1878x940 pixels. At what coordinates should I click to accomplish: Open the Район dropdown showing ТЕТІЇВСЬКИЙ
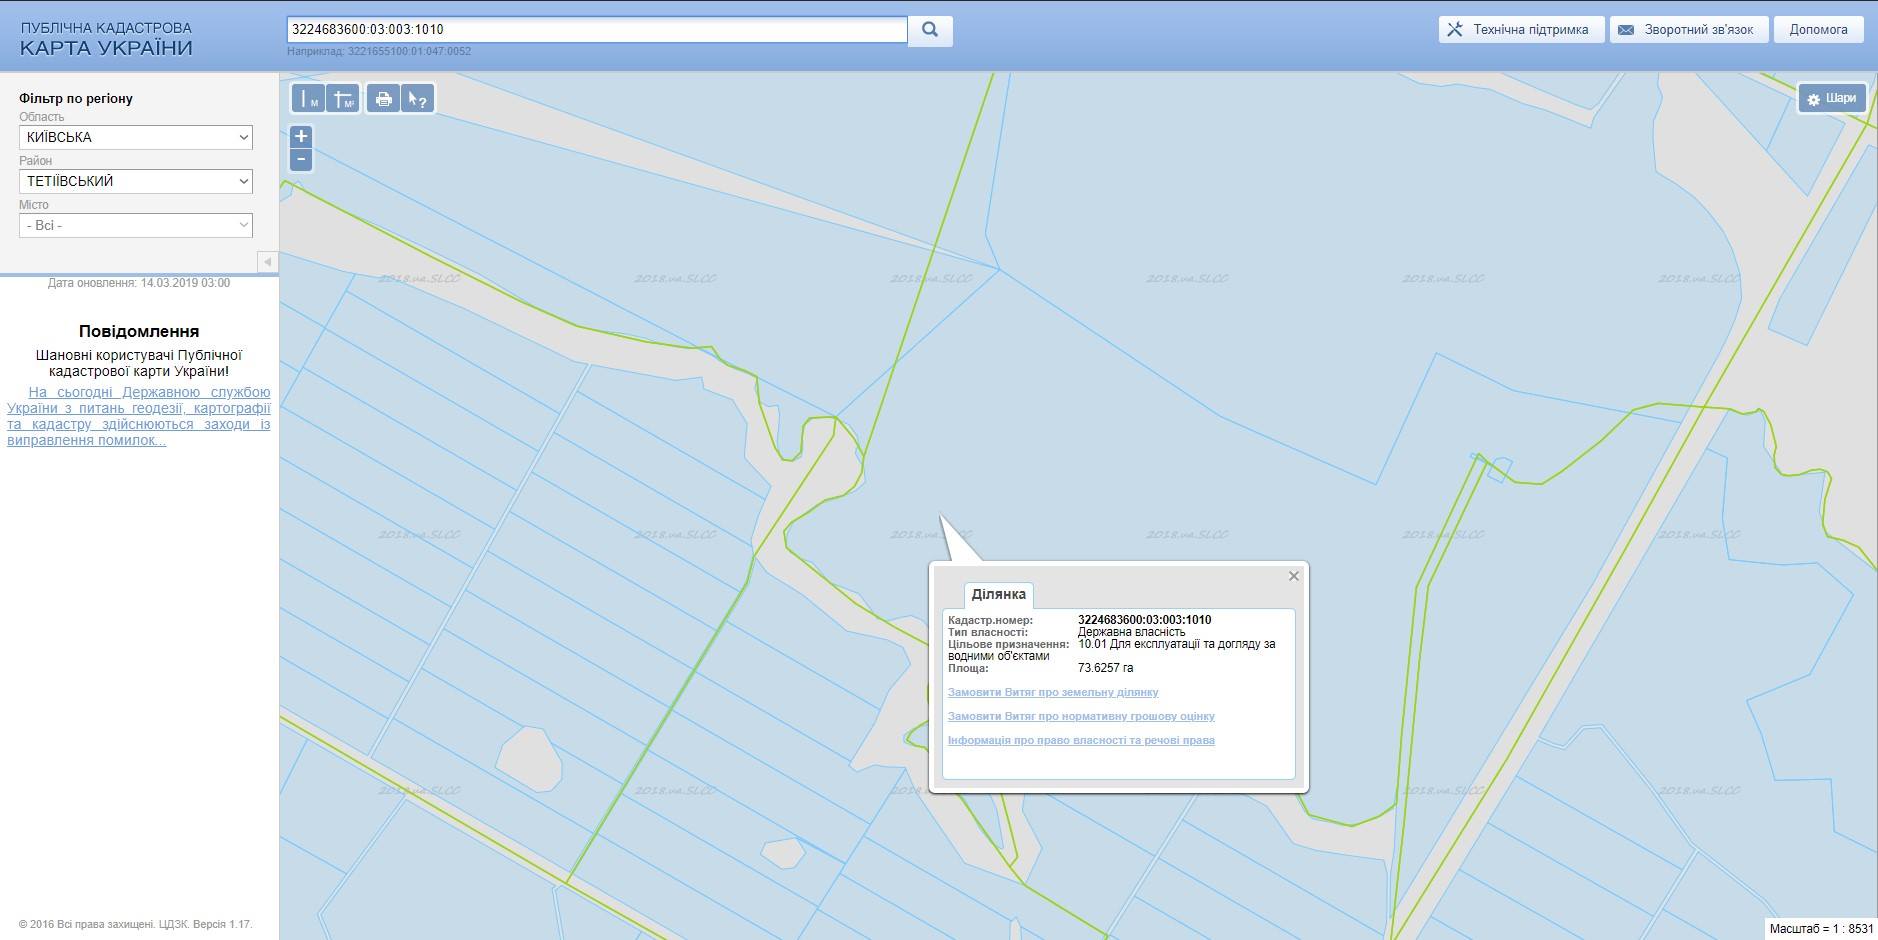coord(136,181)
